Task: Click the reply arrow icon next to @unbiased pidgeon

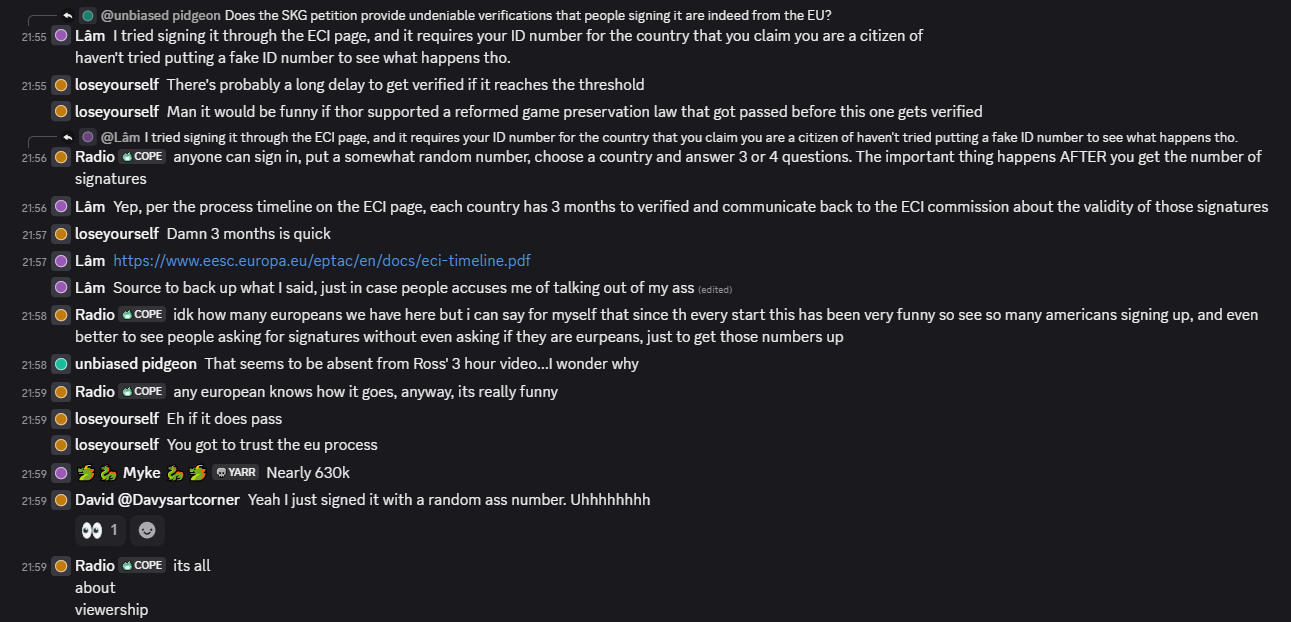Action: click(x=68, y=15)
